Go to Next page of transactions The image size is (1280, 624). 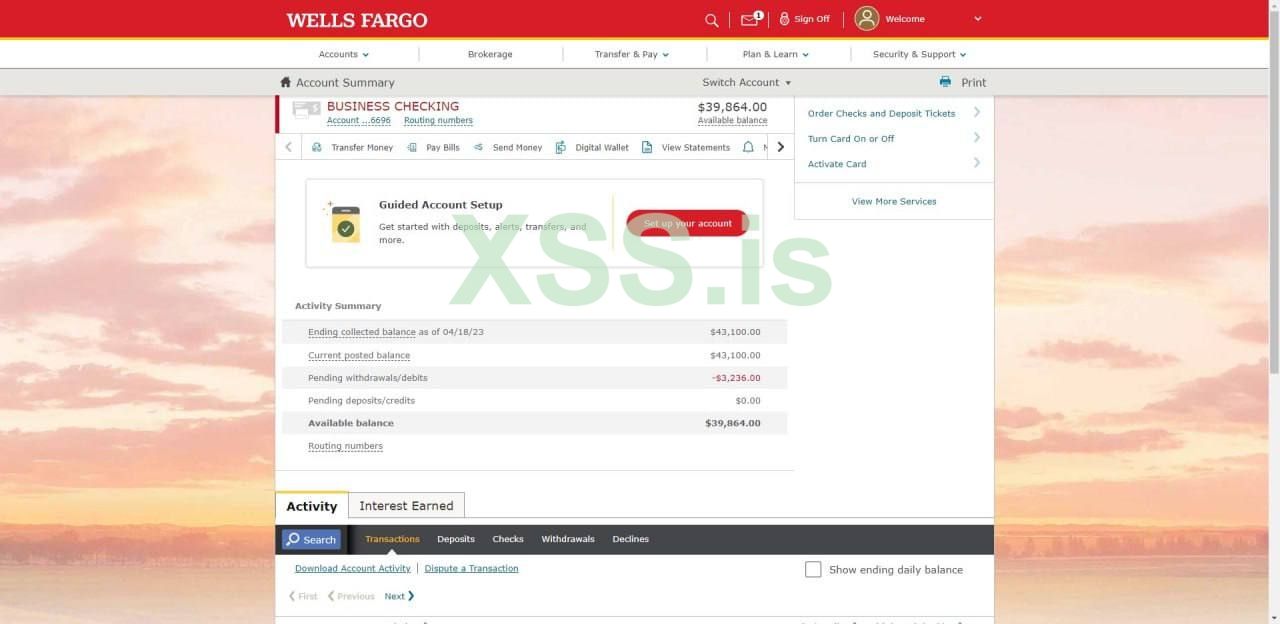click(x=399, y=596)
